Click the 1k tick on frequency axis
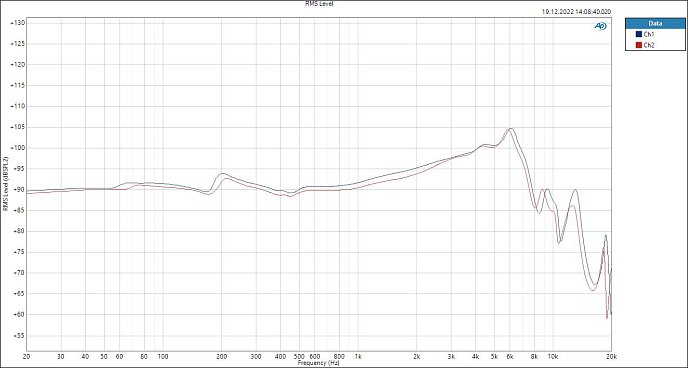Viewport: 688px width, 368px height. [358, 357]
